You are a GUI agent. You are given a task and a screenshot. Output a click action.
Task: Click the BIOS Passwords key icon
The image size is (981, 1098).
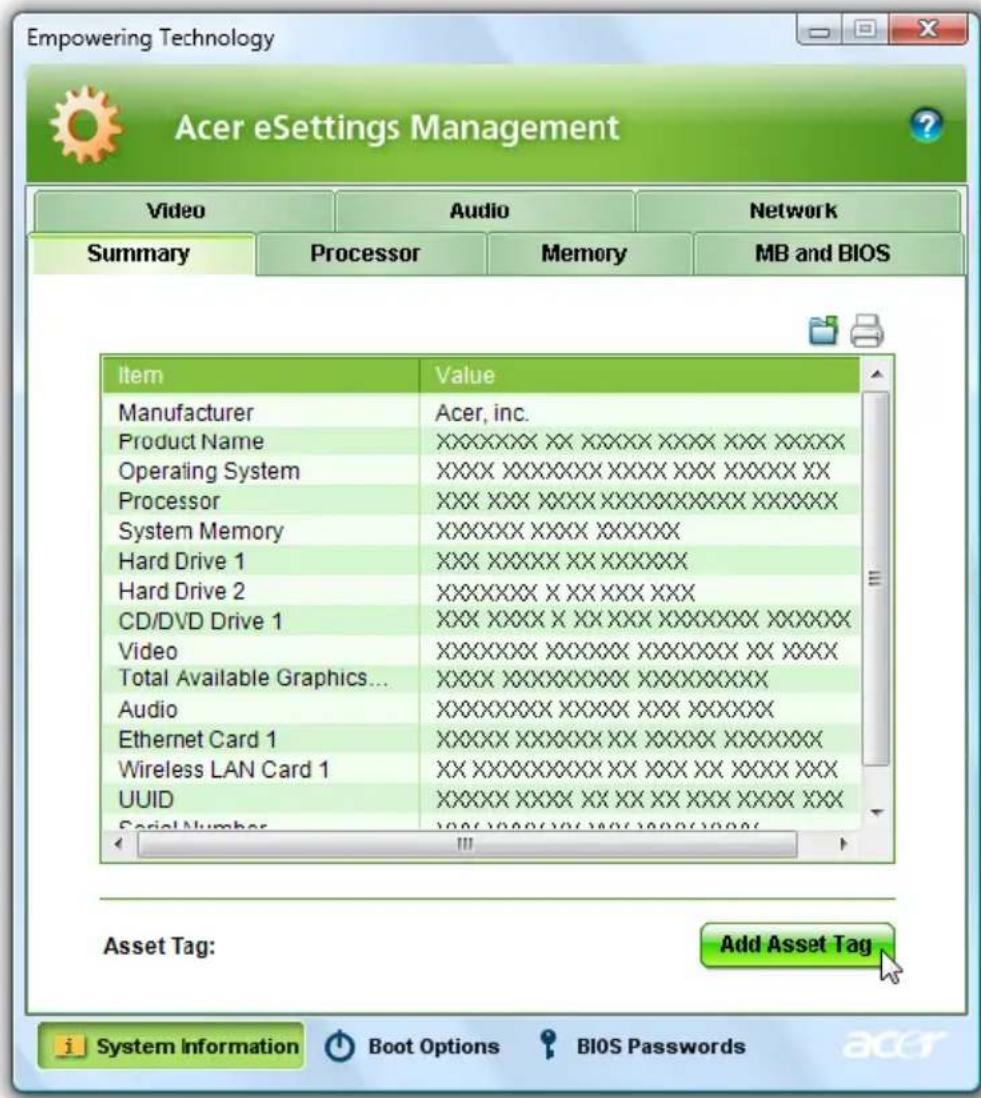548,1045
